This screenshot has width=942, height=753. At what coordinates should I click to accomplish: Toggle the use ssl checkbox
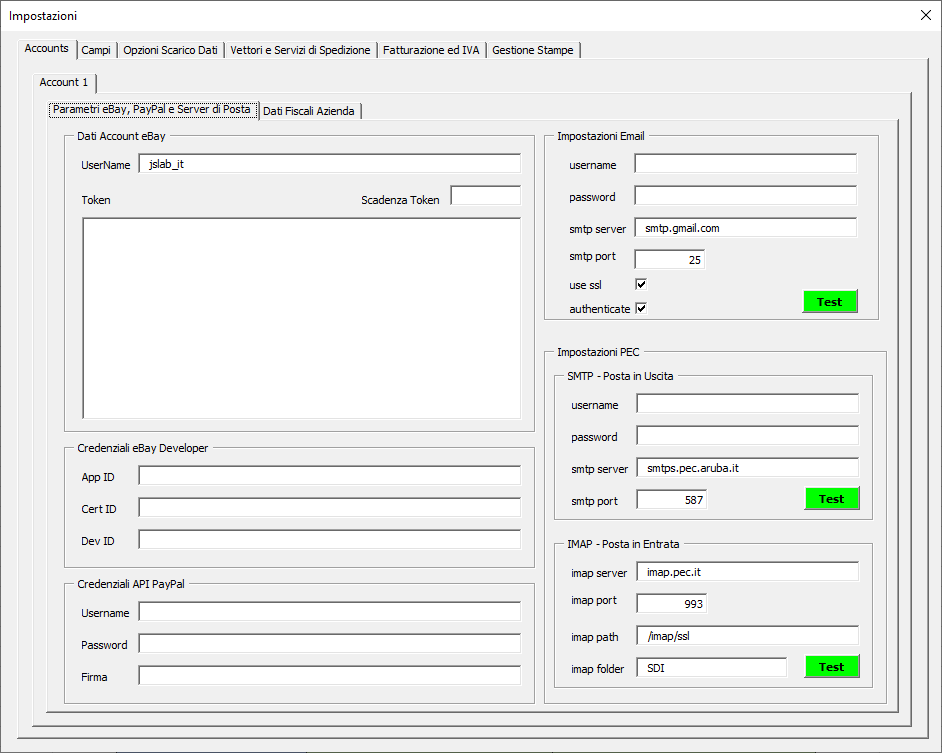pyautogui.click(x=641, y=284)
